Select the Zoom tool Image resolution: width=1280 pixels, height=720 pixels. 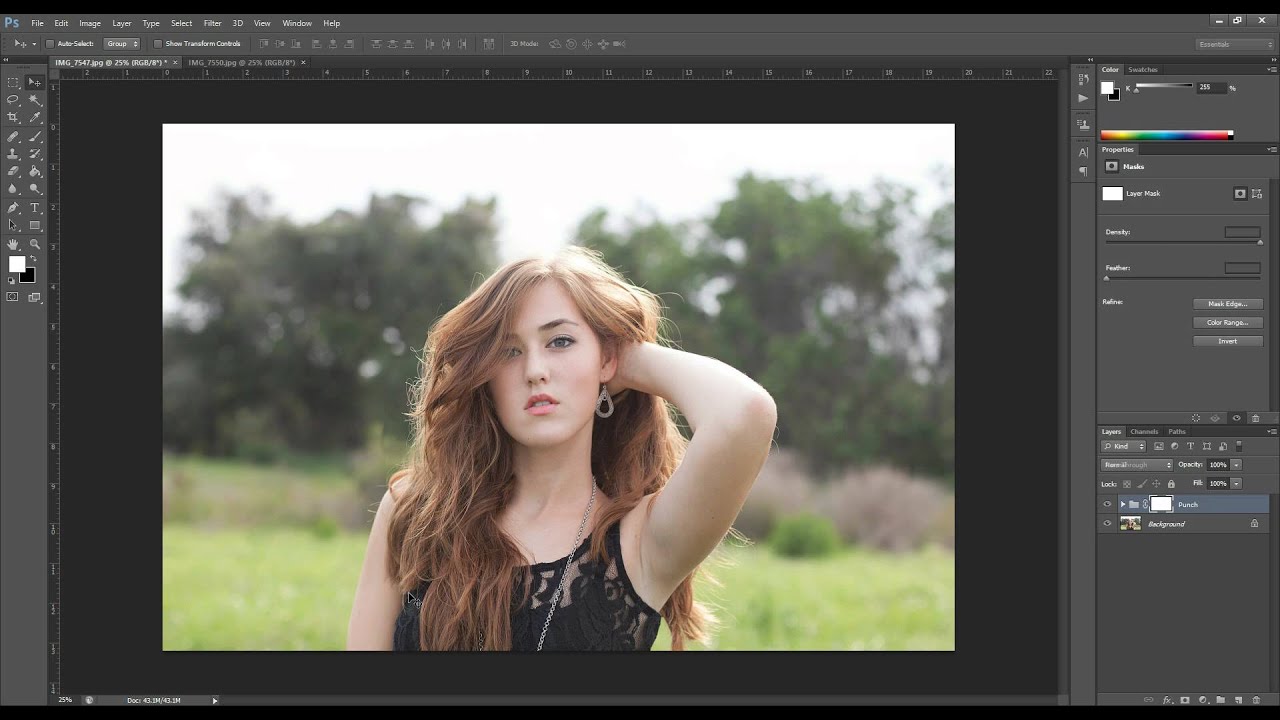point(35,243)
